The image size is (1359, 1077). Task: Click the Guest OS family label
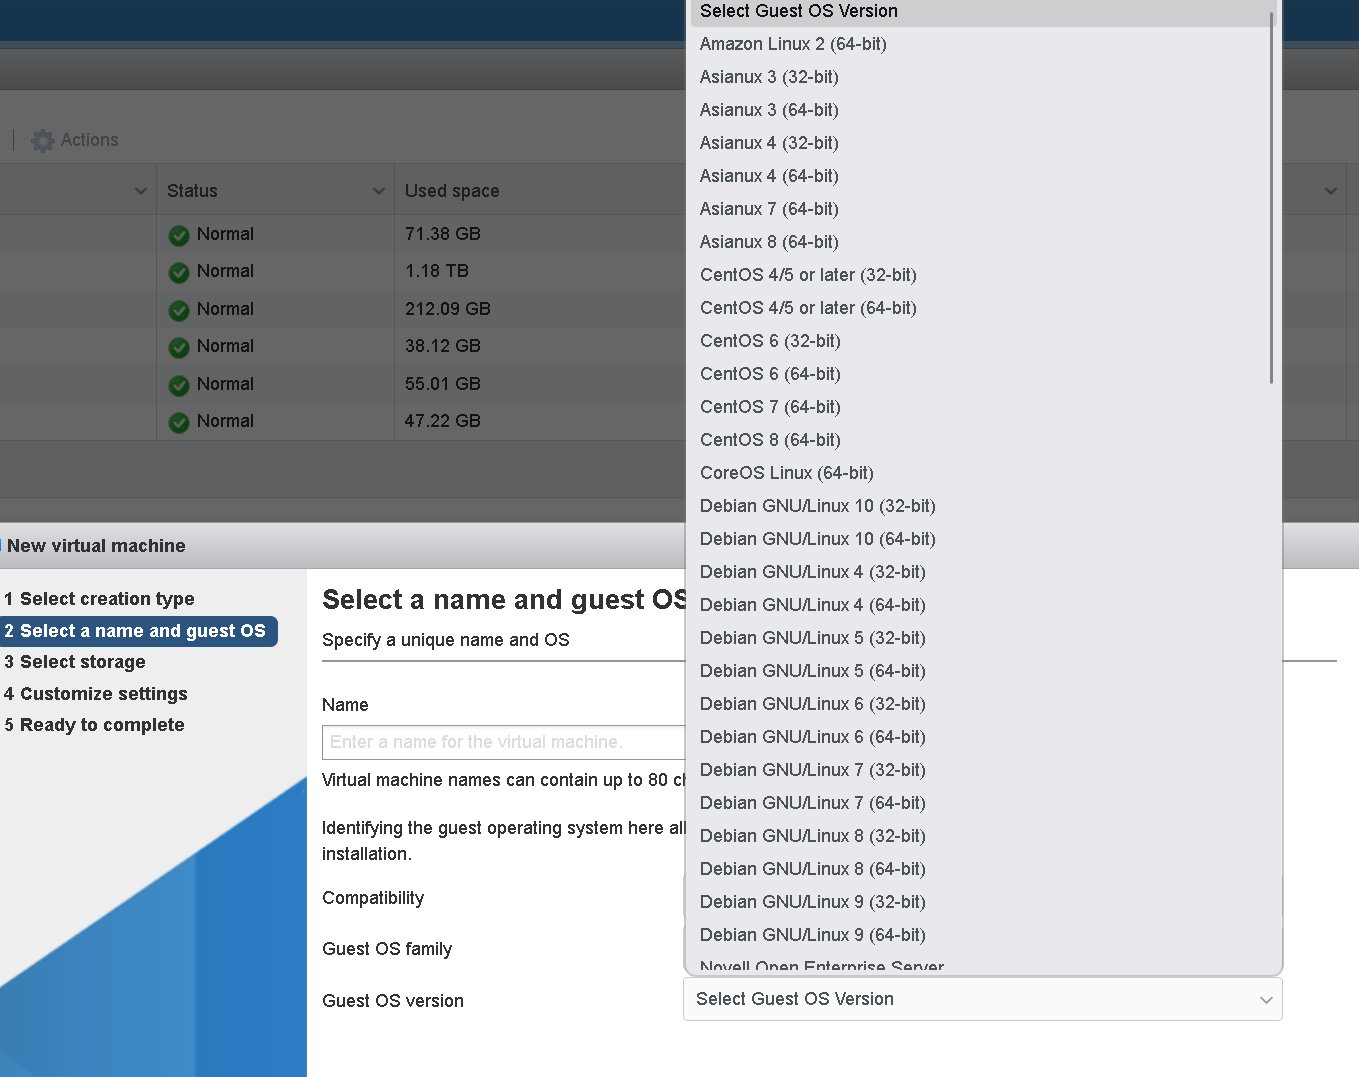[387, 949]
